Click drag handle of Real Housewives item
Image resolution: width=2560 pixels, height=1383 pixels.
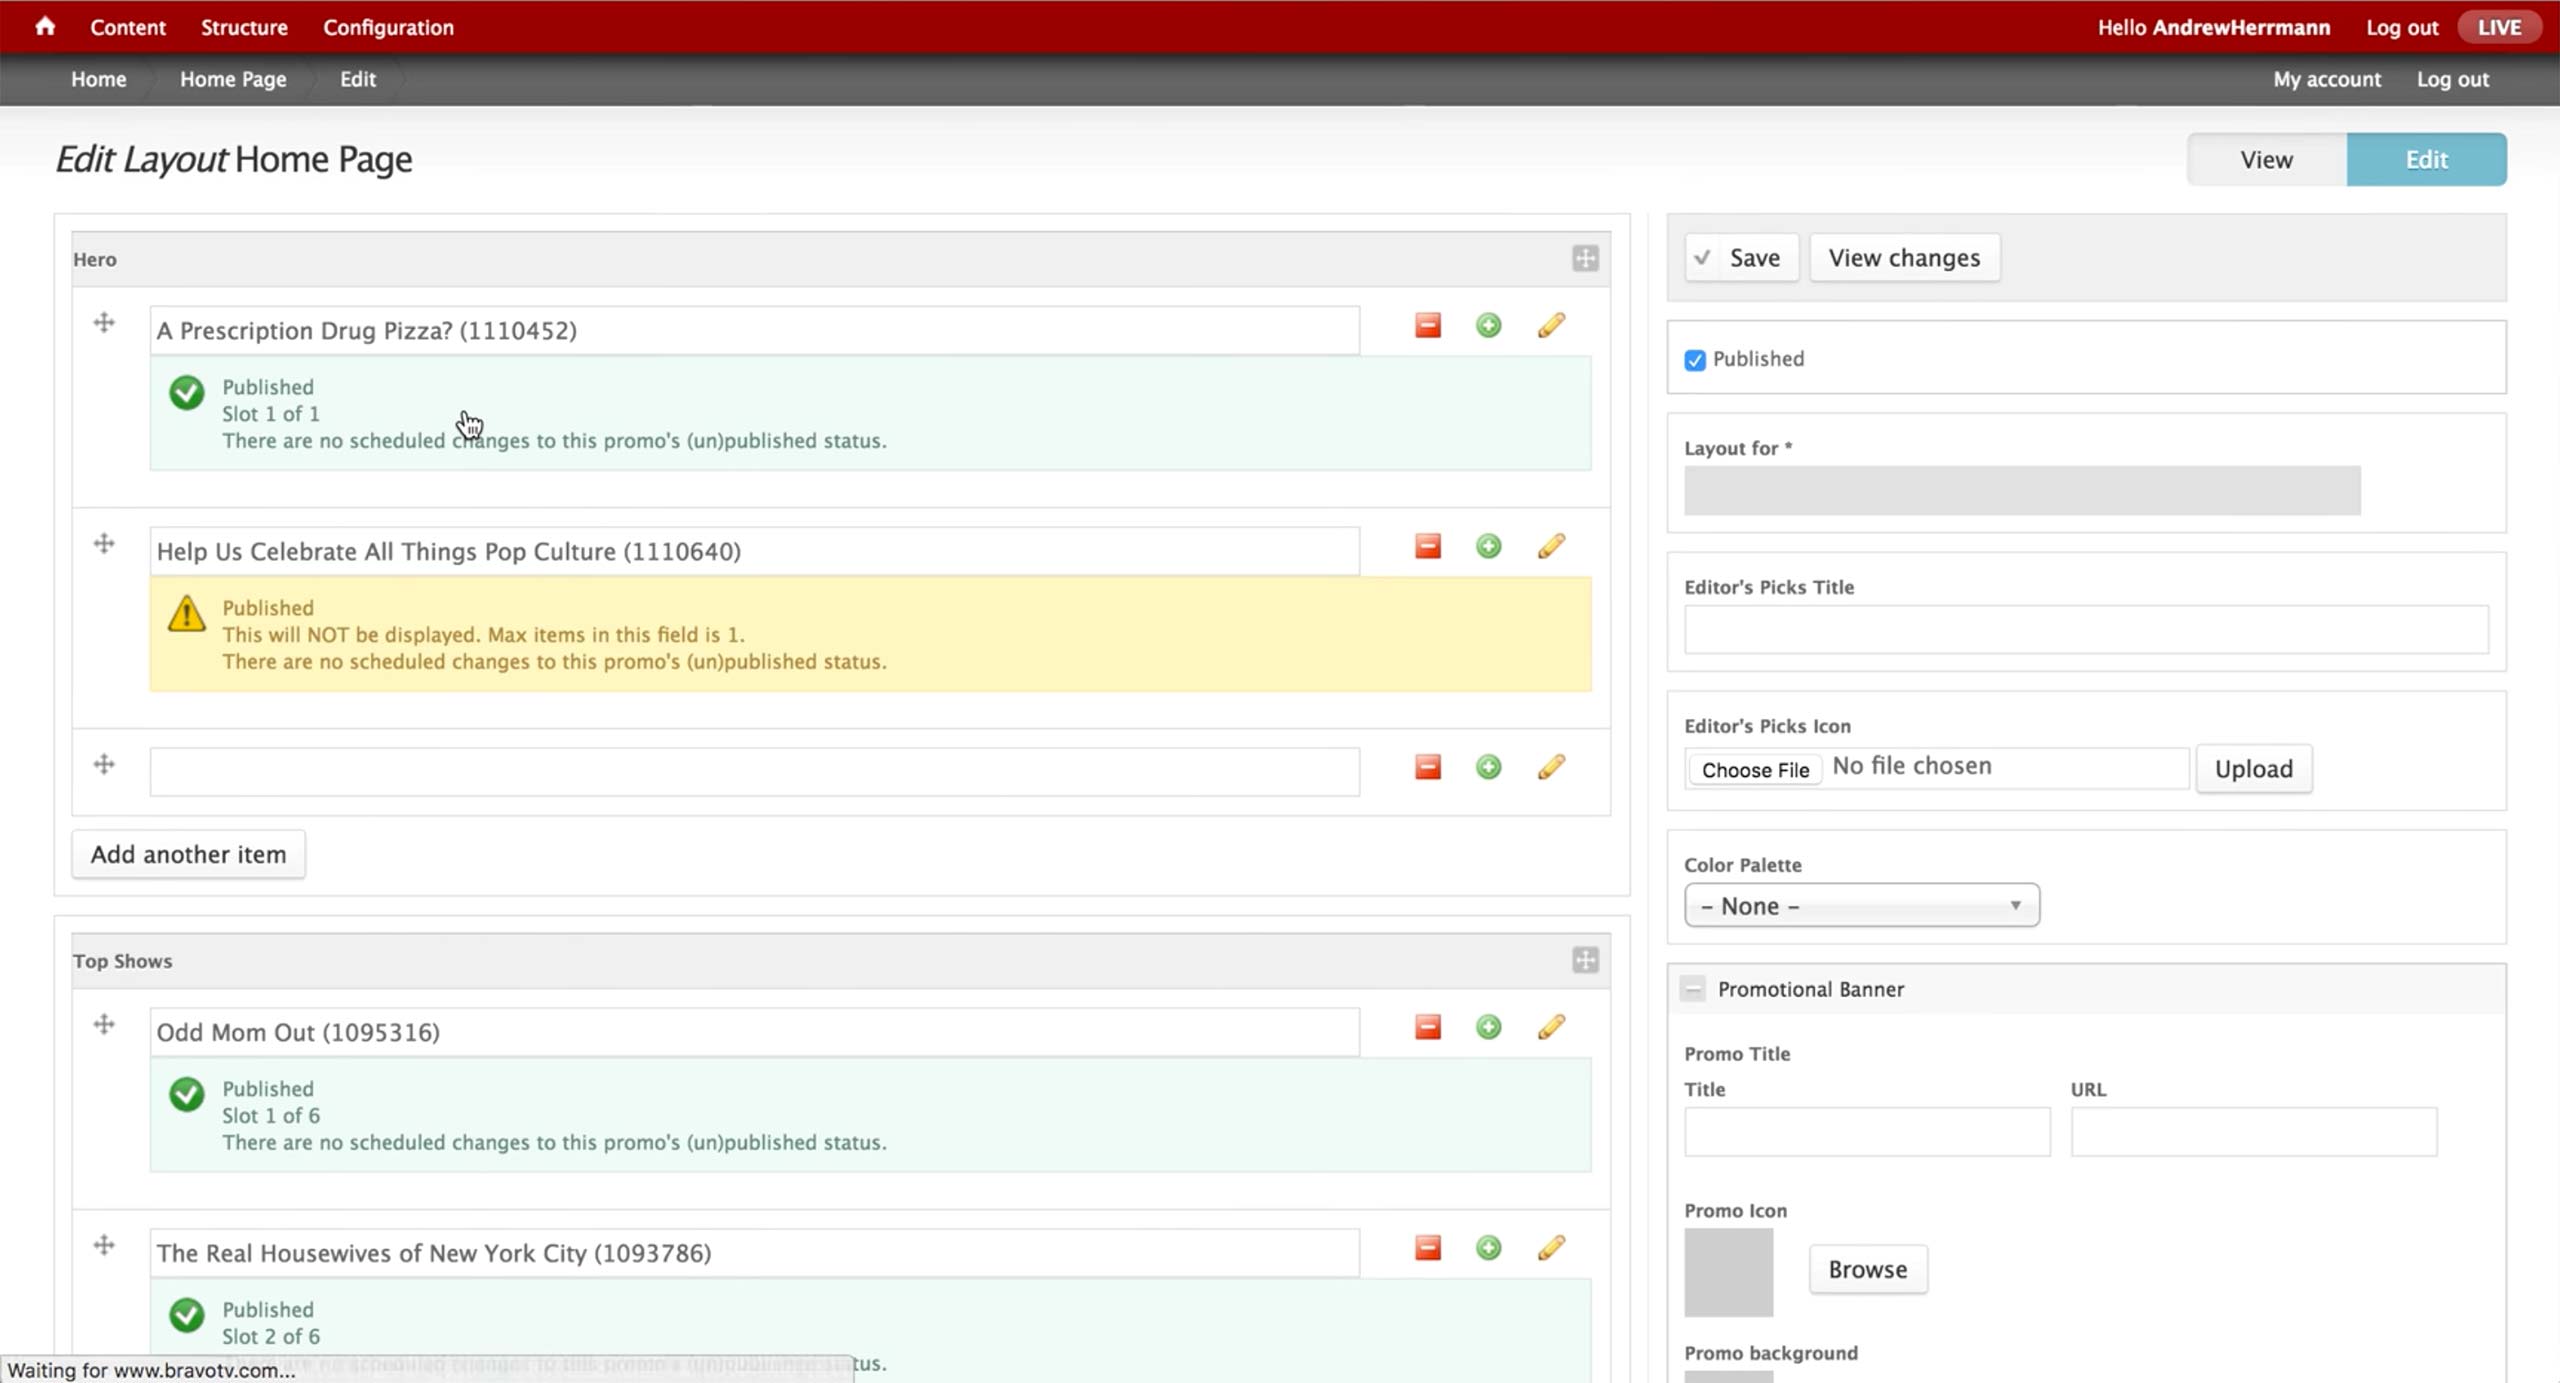click(104, 1246)
